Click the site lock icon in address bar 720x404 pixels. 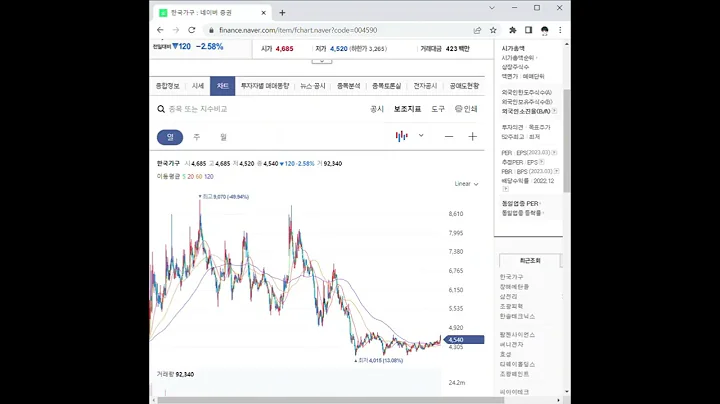click(211, 30)
